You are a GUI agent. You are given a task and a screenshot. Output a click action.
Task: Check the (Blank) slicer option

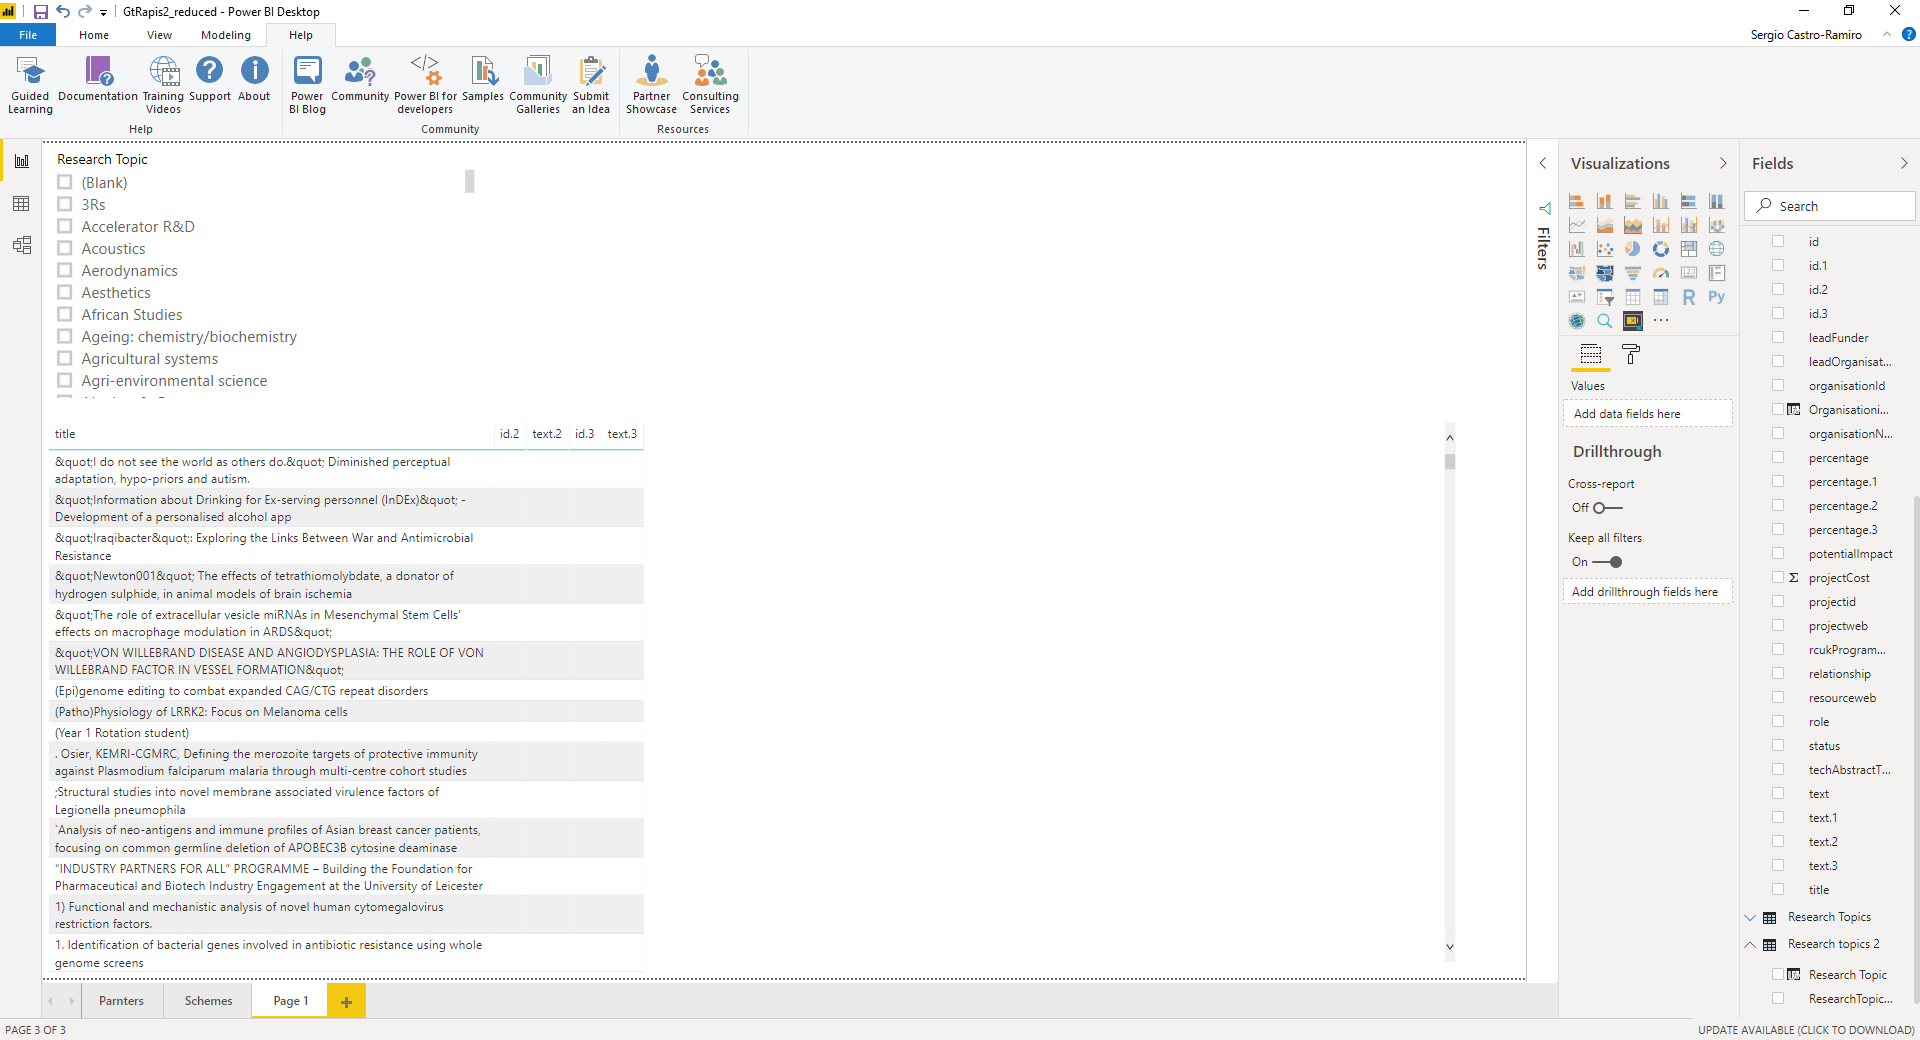(65, 182)
